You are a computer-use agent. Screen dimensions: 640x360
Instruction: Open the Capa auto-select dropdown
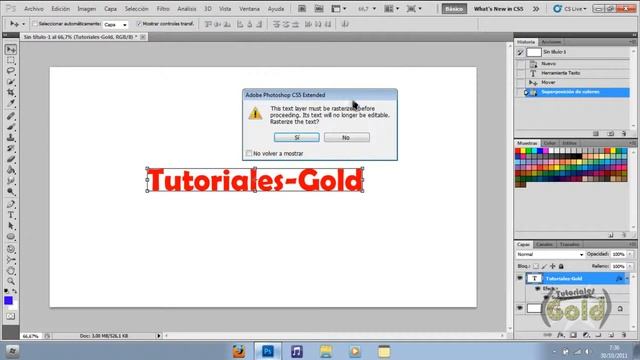(116, 24)
